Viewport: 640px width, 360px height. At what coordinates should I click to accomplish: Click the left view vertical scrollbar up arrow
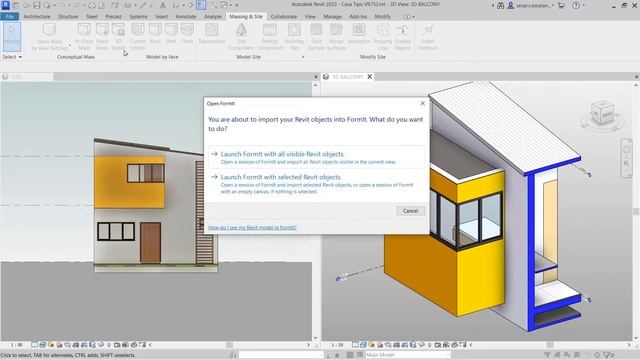click(x=315, y=85)
